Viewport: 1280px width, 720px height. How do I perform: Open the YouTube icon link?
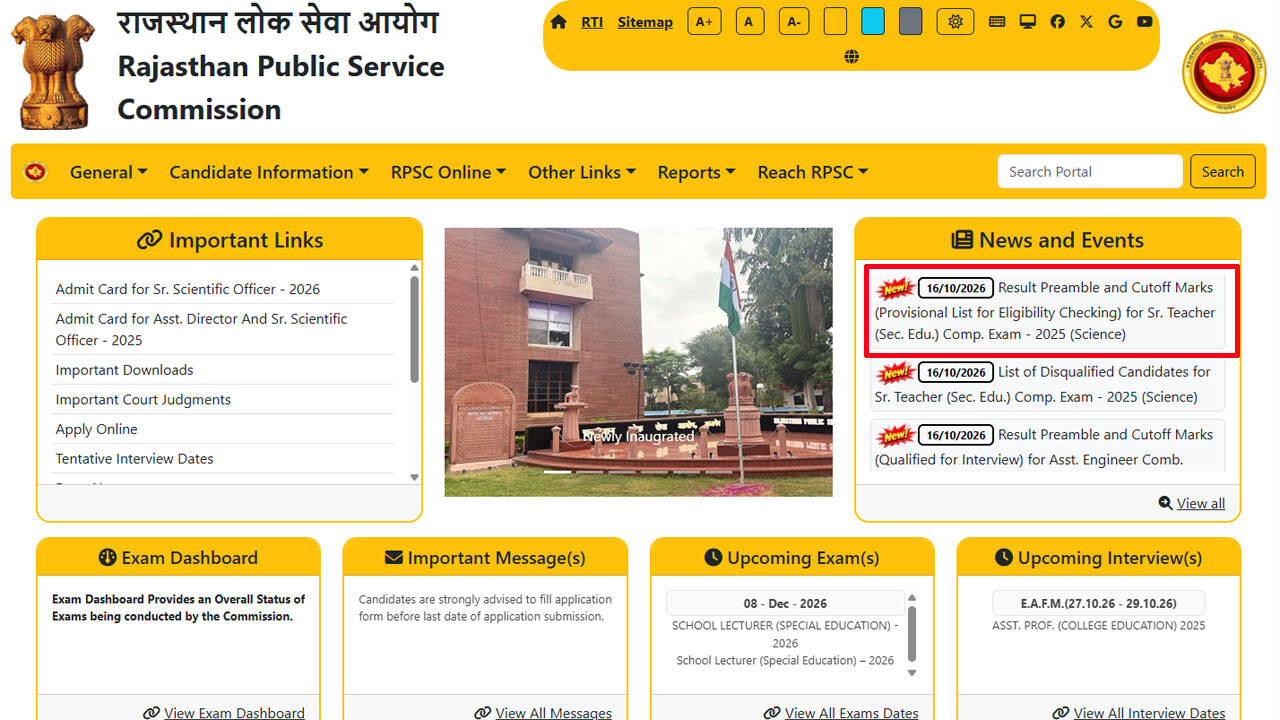1144,21
